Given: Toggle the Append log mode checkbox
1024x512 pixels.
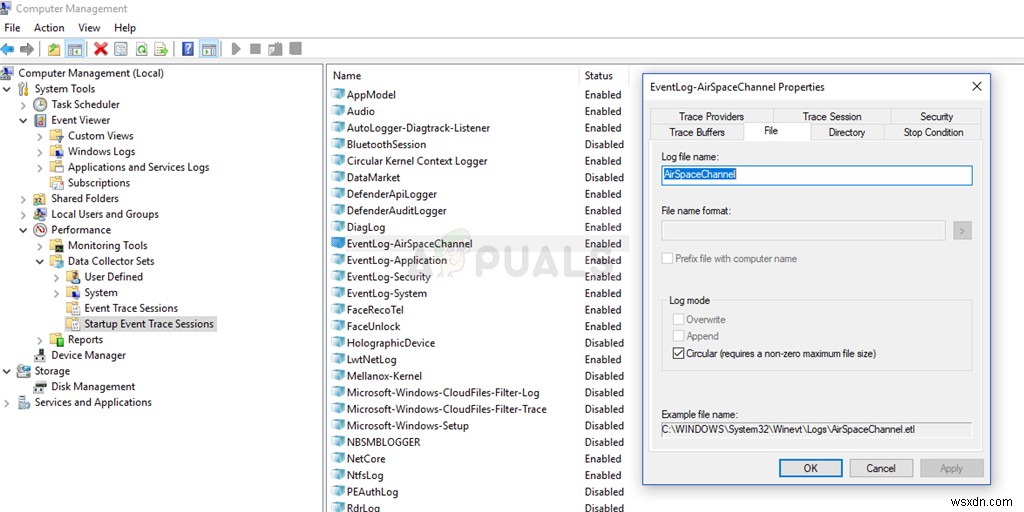Looking at the screenshot, I should [678, 336].
